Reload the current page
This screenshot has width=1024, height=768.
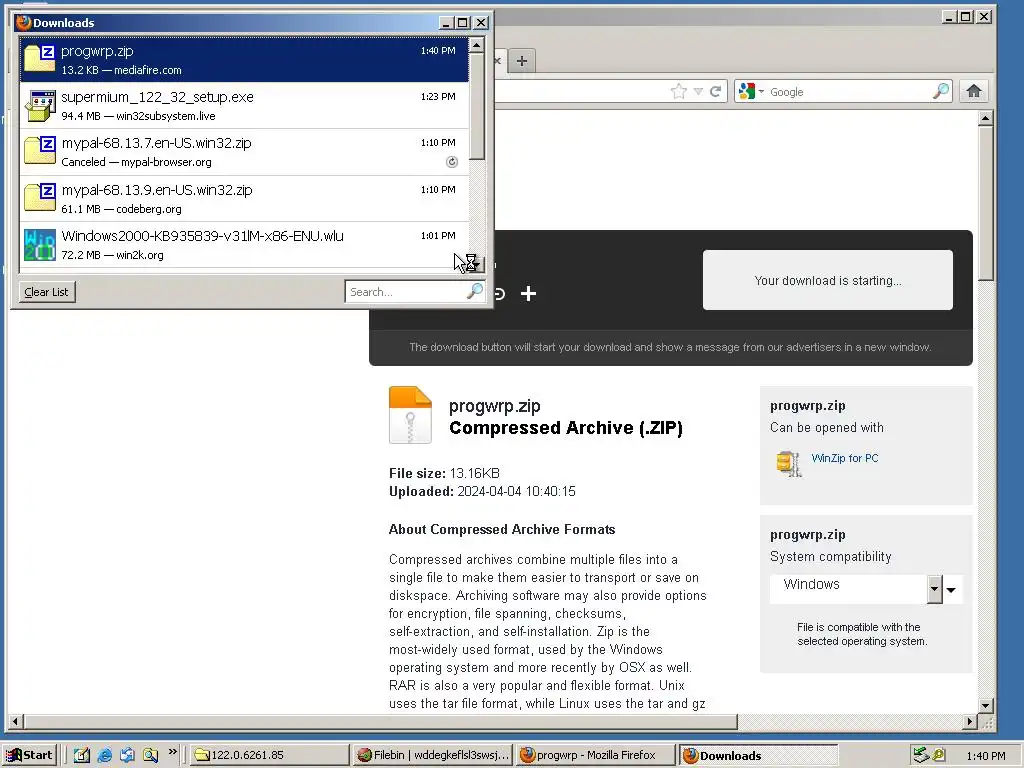[x=715, y=91]
